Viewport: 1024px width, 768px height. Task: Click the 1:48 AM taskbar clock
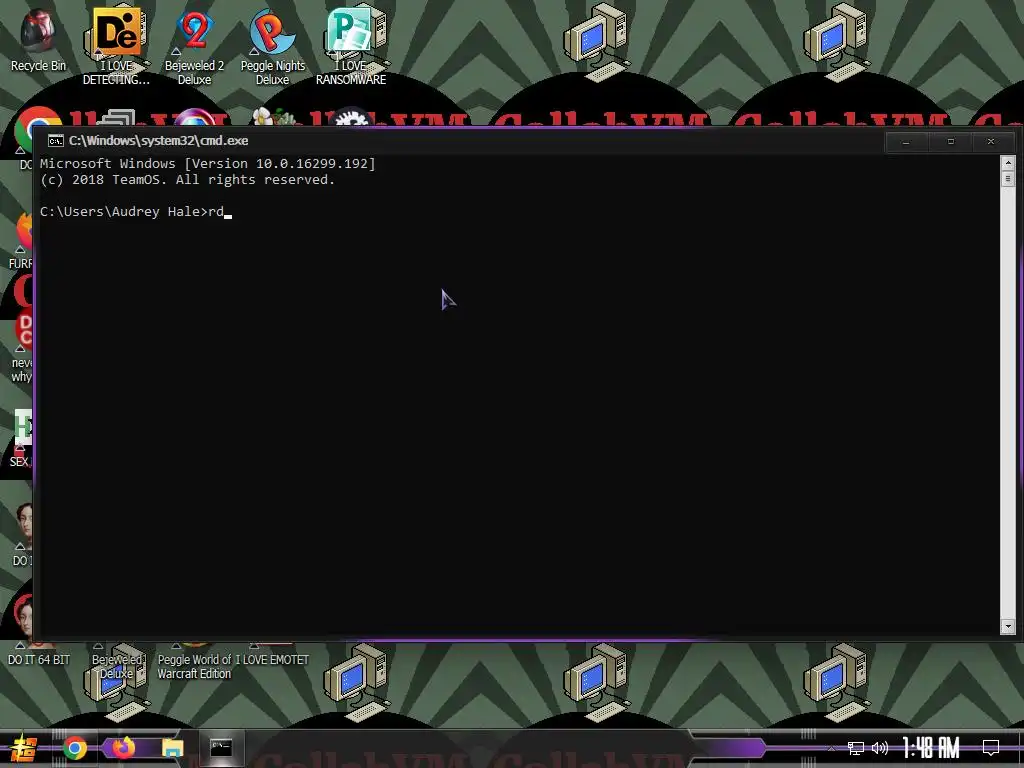click(x=931, y=748)
